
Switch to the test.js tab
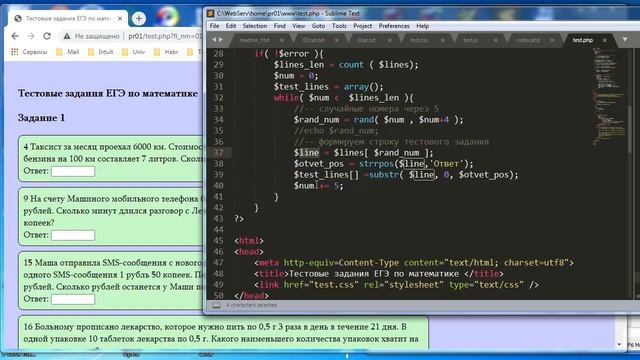coord(470,40)
